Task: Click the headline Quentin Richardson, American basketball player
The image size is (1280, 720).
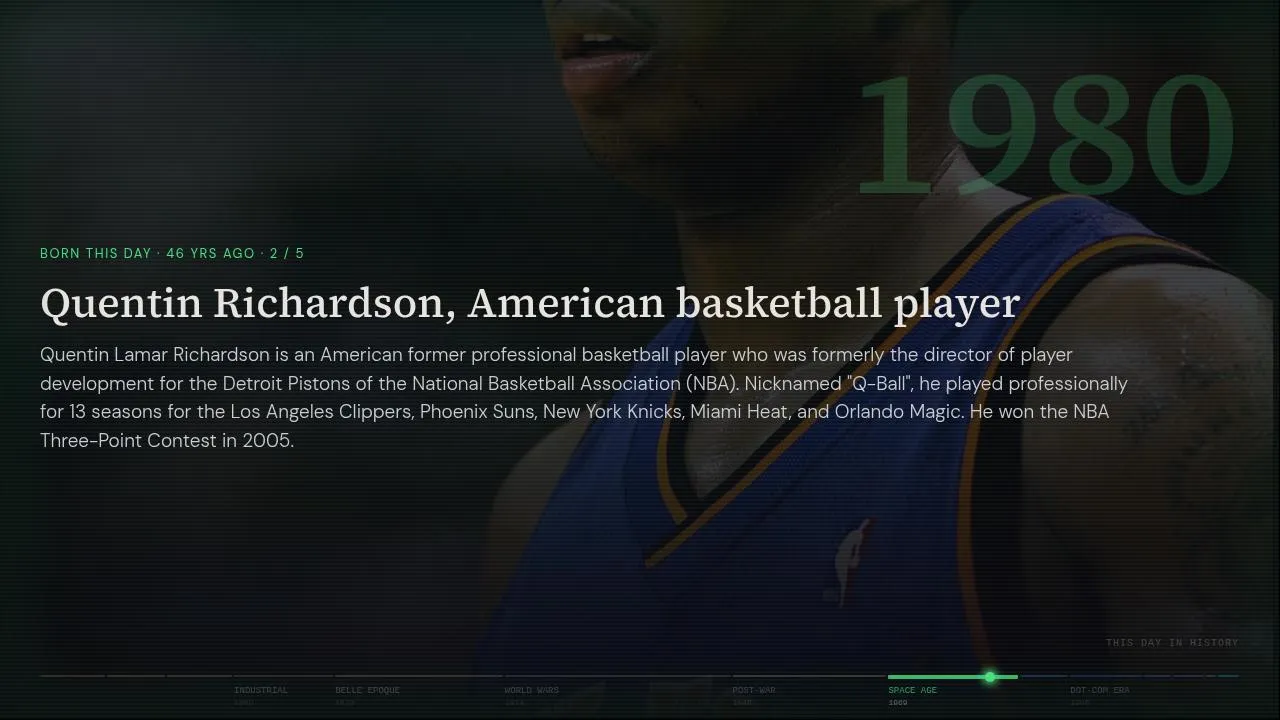Action: pos(530,303)
